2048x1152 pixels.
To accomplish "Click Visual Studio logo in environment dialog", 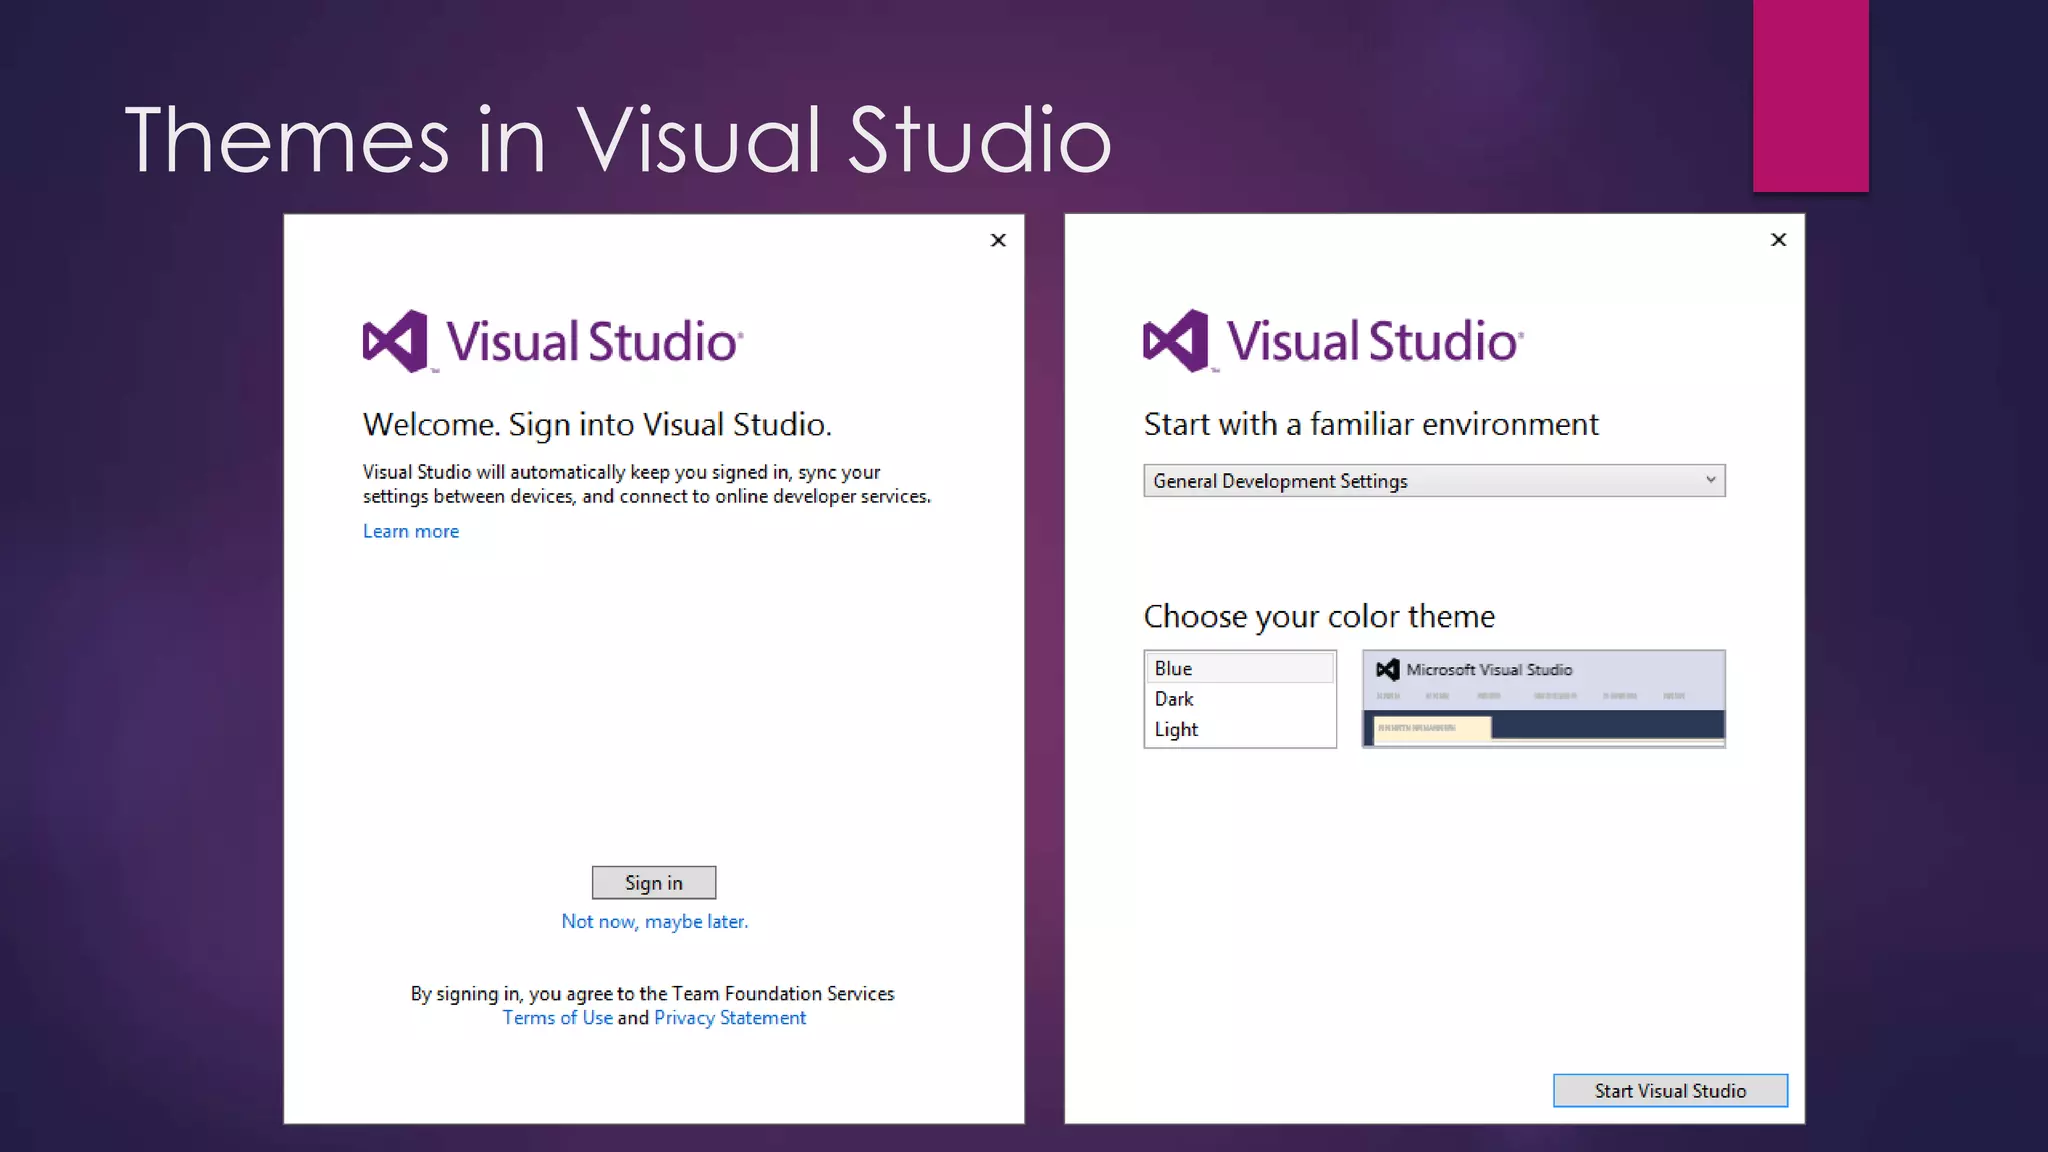I will tap(1333, 341).
